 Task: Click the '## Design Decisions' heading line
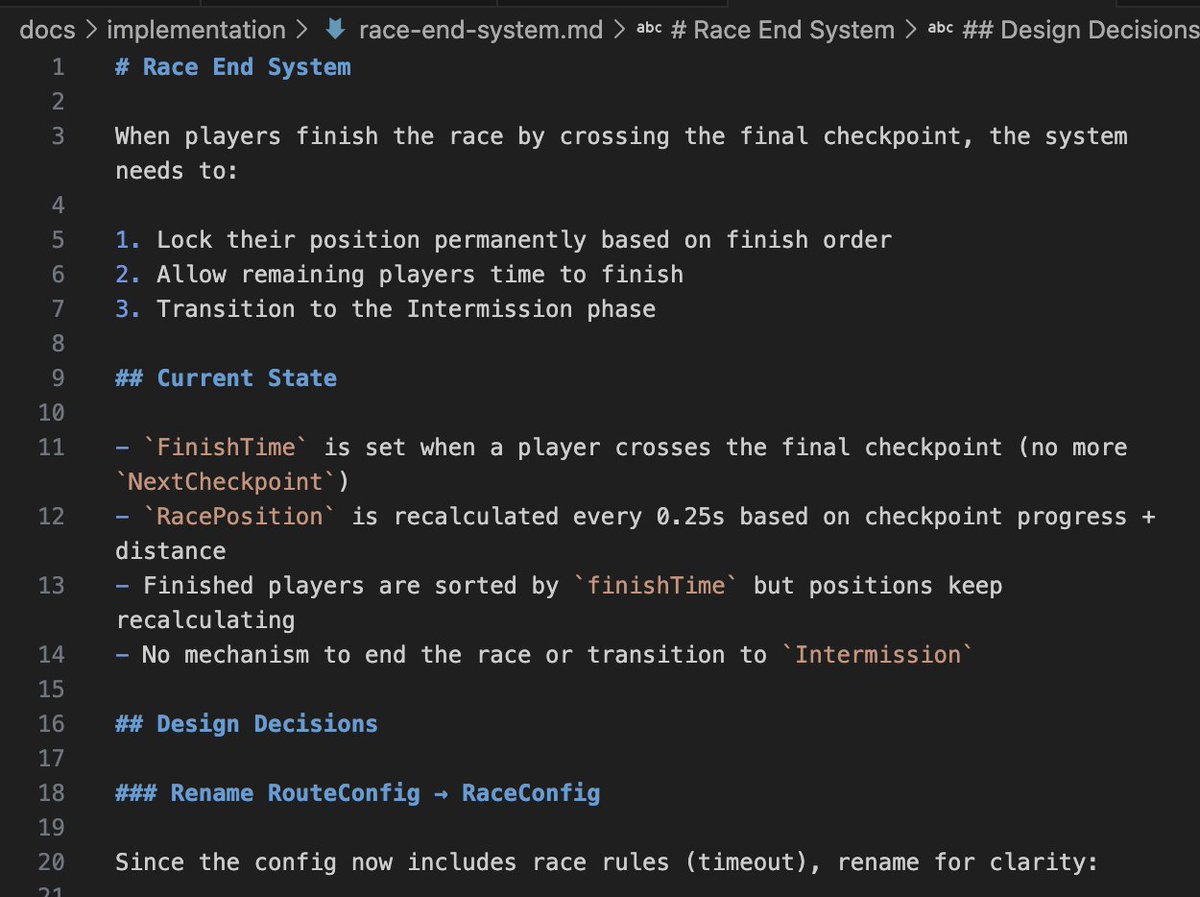point(246,723)
